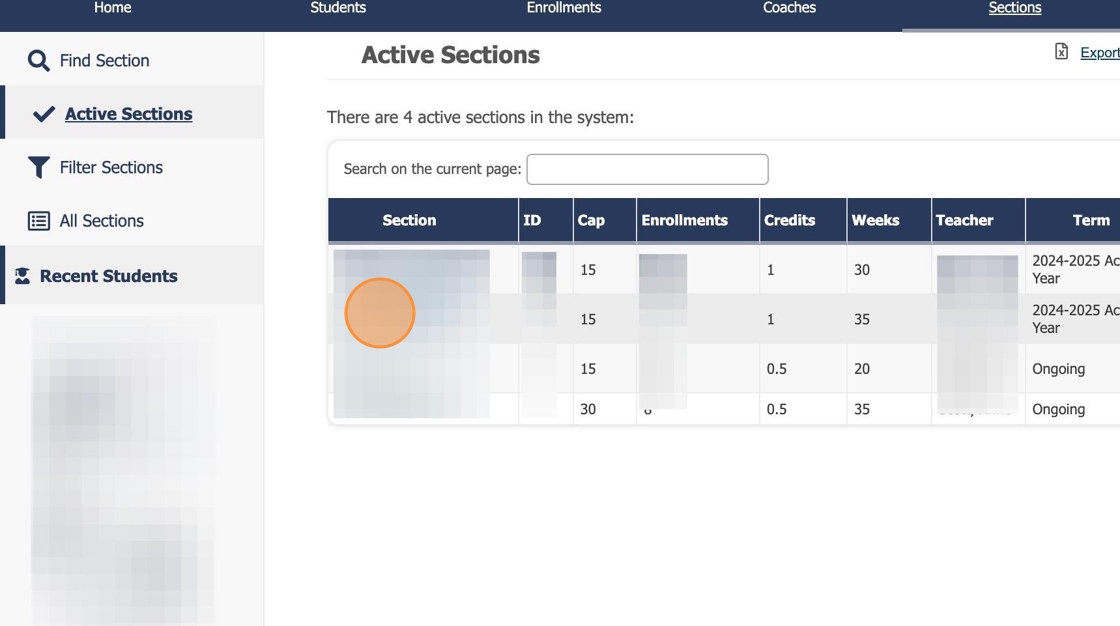
Task: Click the All Sections list icon
Action: coord(38,221)
